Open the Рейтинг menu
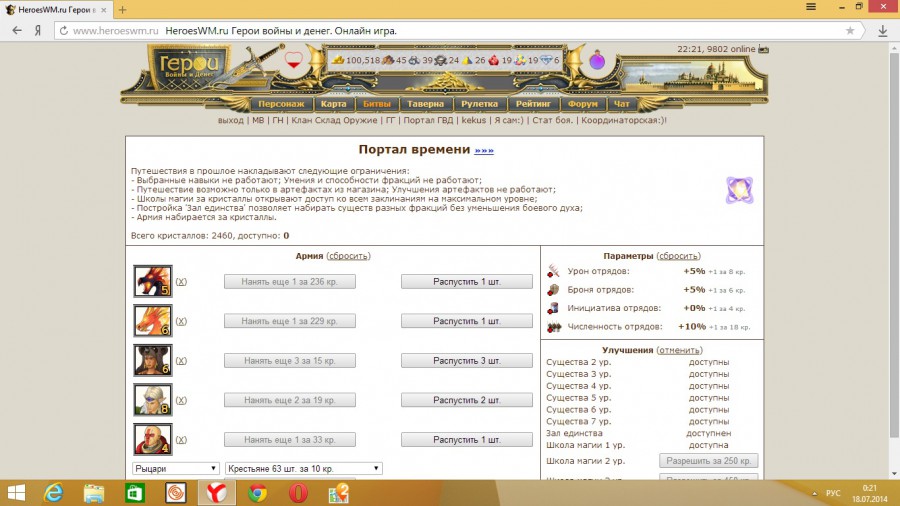Screen dimensions: 900x506 [x=533, y=104]
